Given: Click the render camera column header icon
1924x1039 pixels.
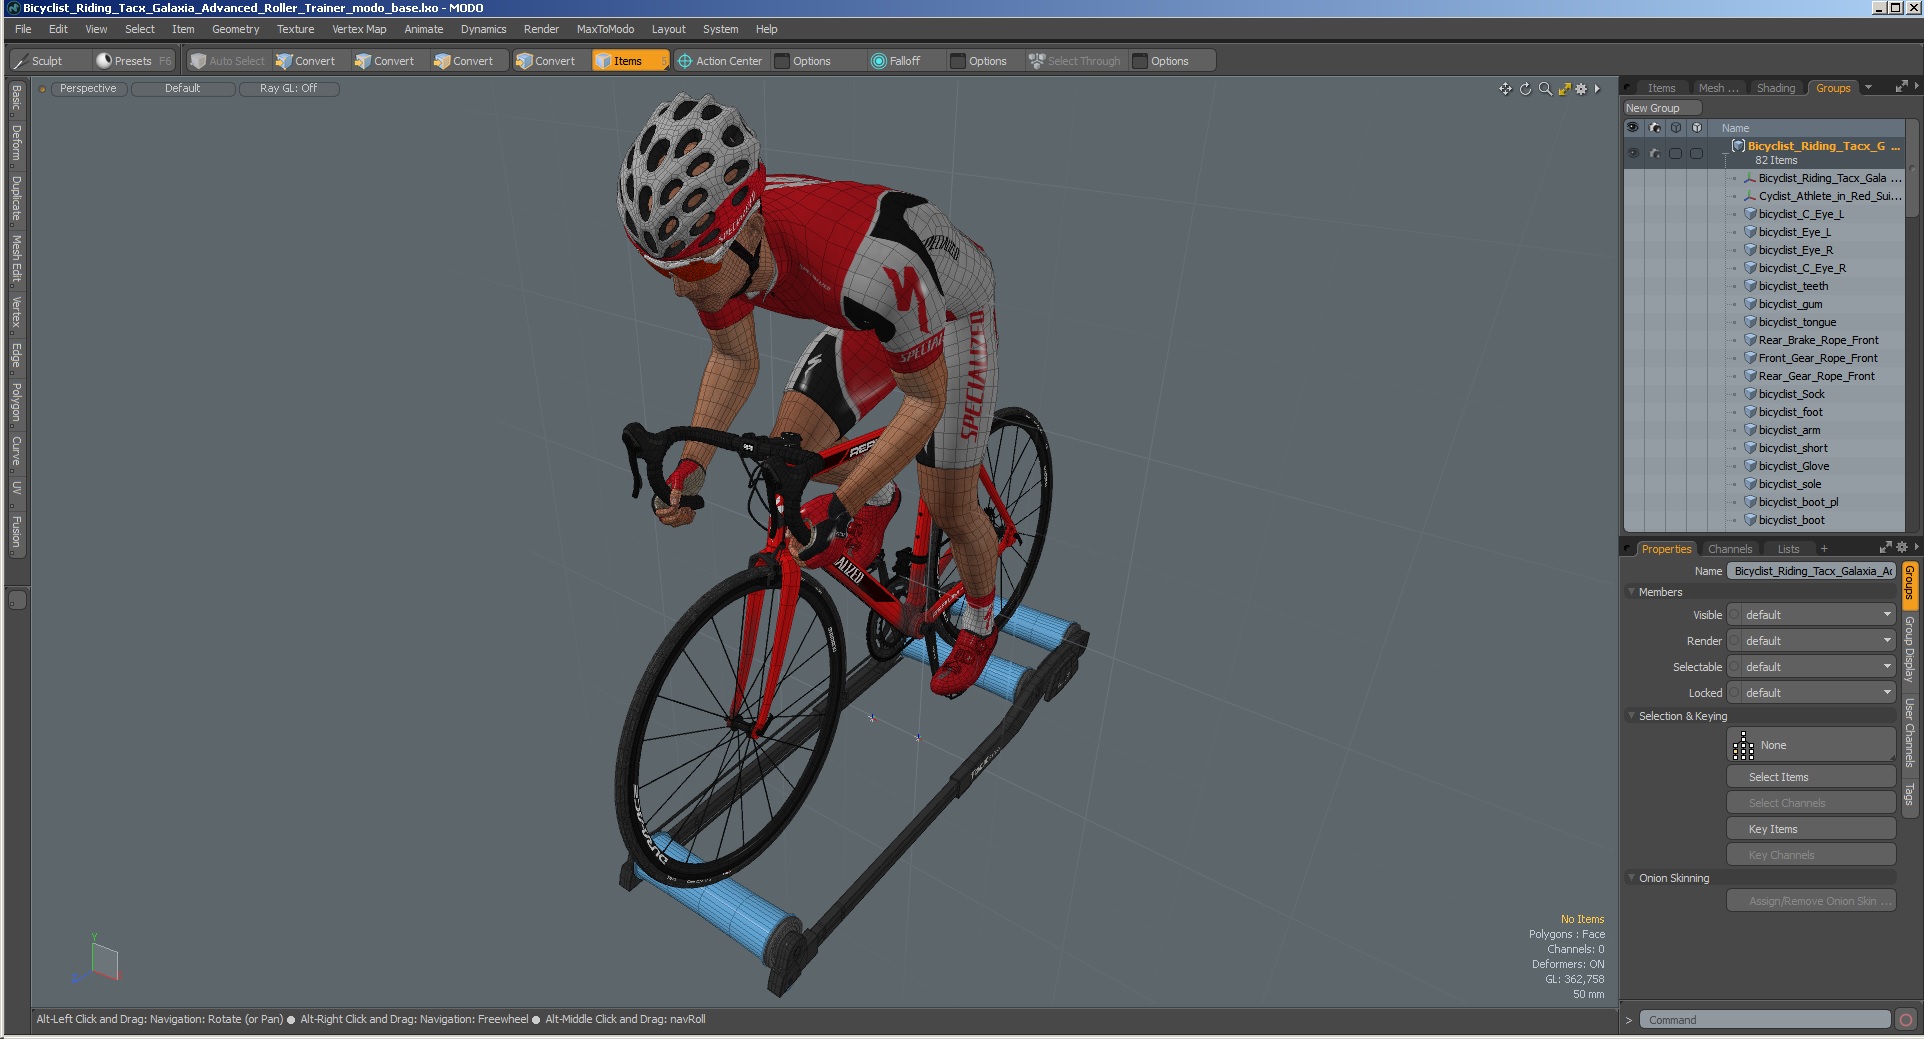Looking at the screenshot, I should (1655, 128).
